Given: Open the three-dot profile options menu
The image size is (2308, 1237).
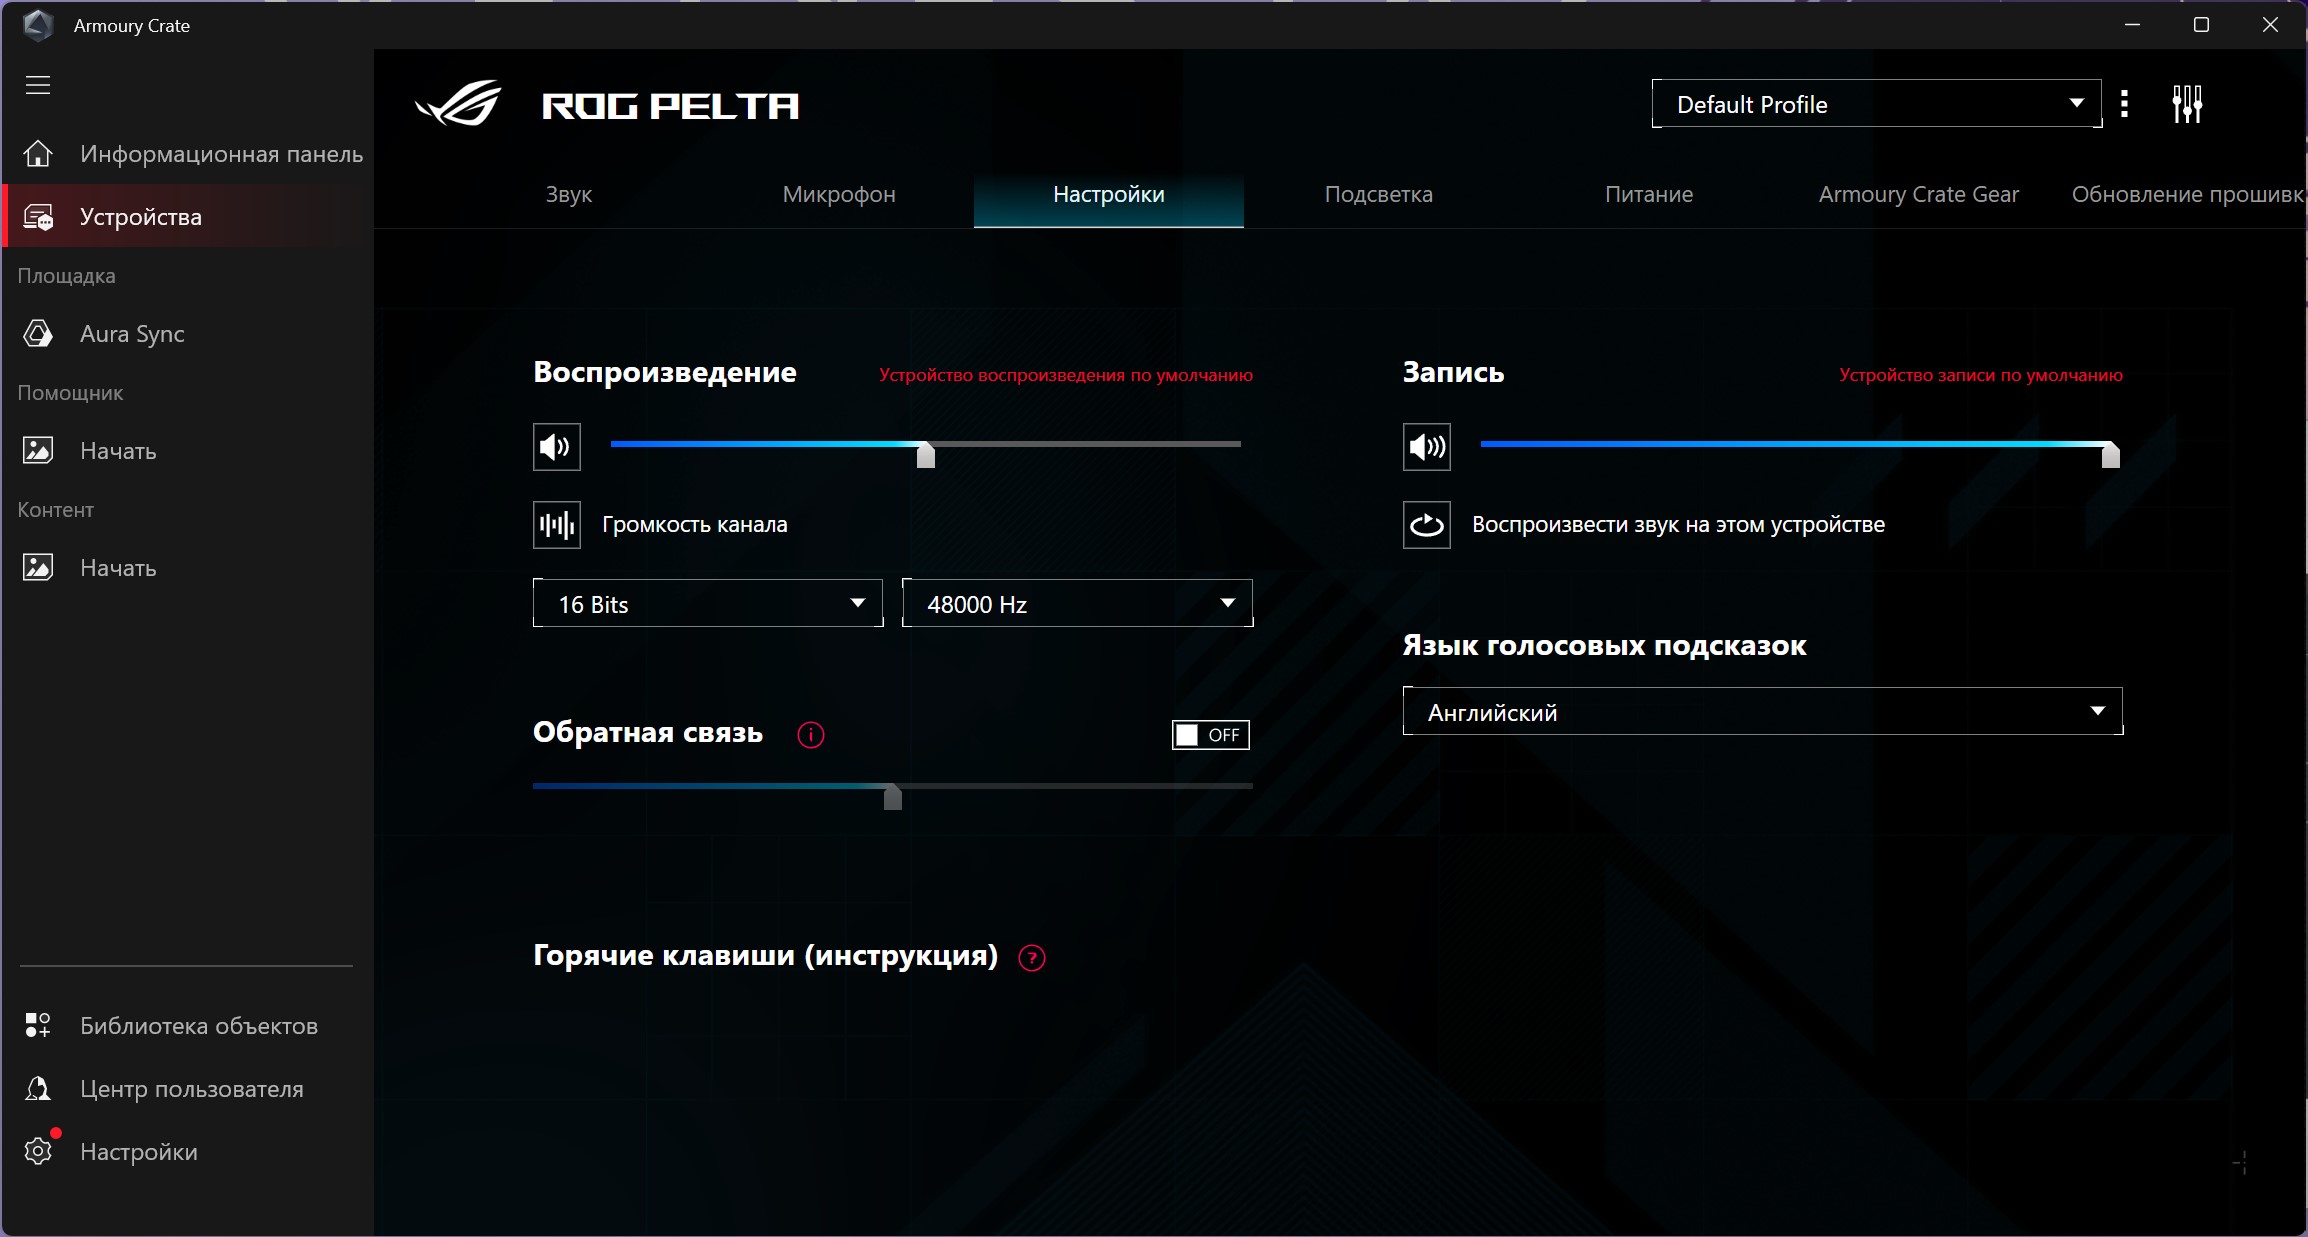Looking at the screenshot, I should tap(2124, 104).
